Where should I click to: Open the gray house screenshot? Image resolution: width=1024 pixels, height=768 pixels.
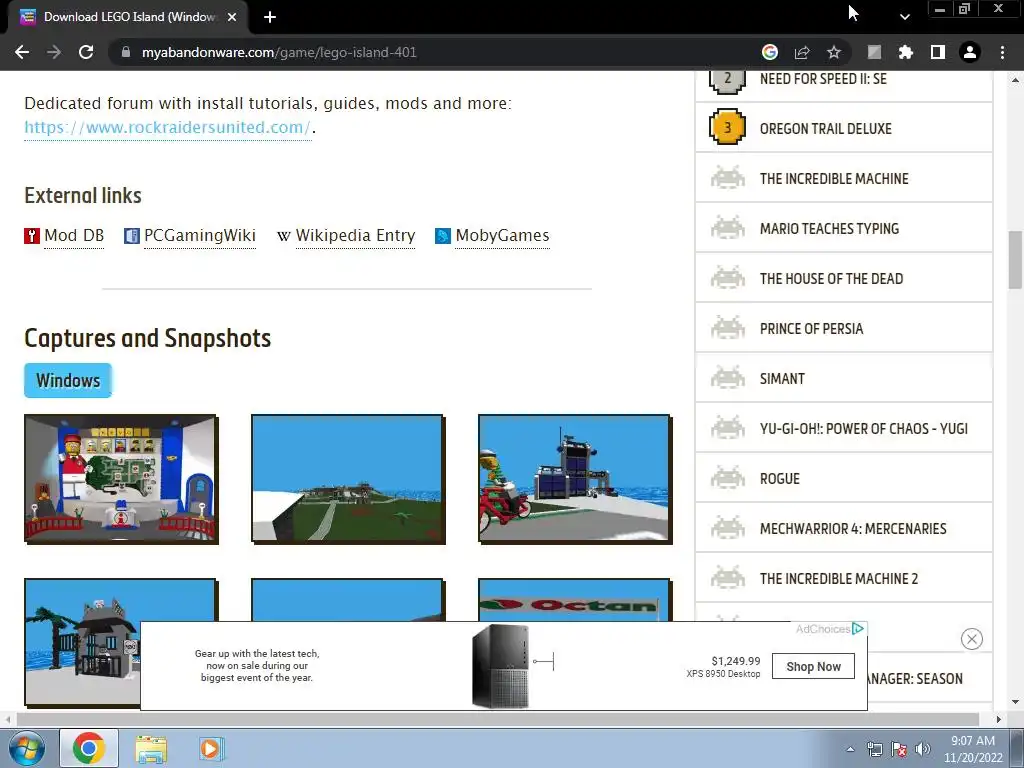click(82, 642)
